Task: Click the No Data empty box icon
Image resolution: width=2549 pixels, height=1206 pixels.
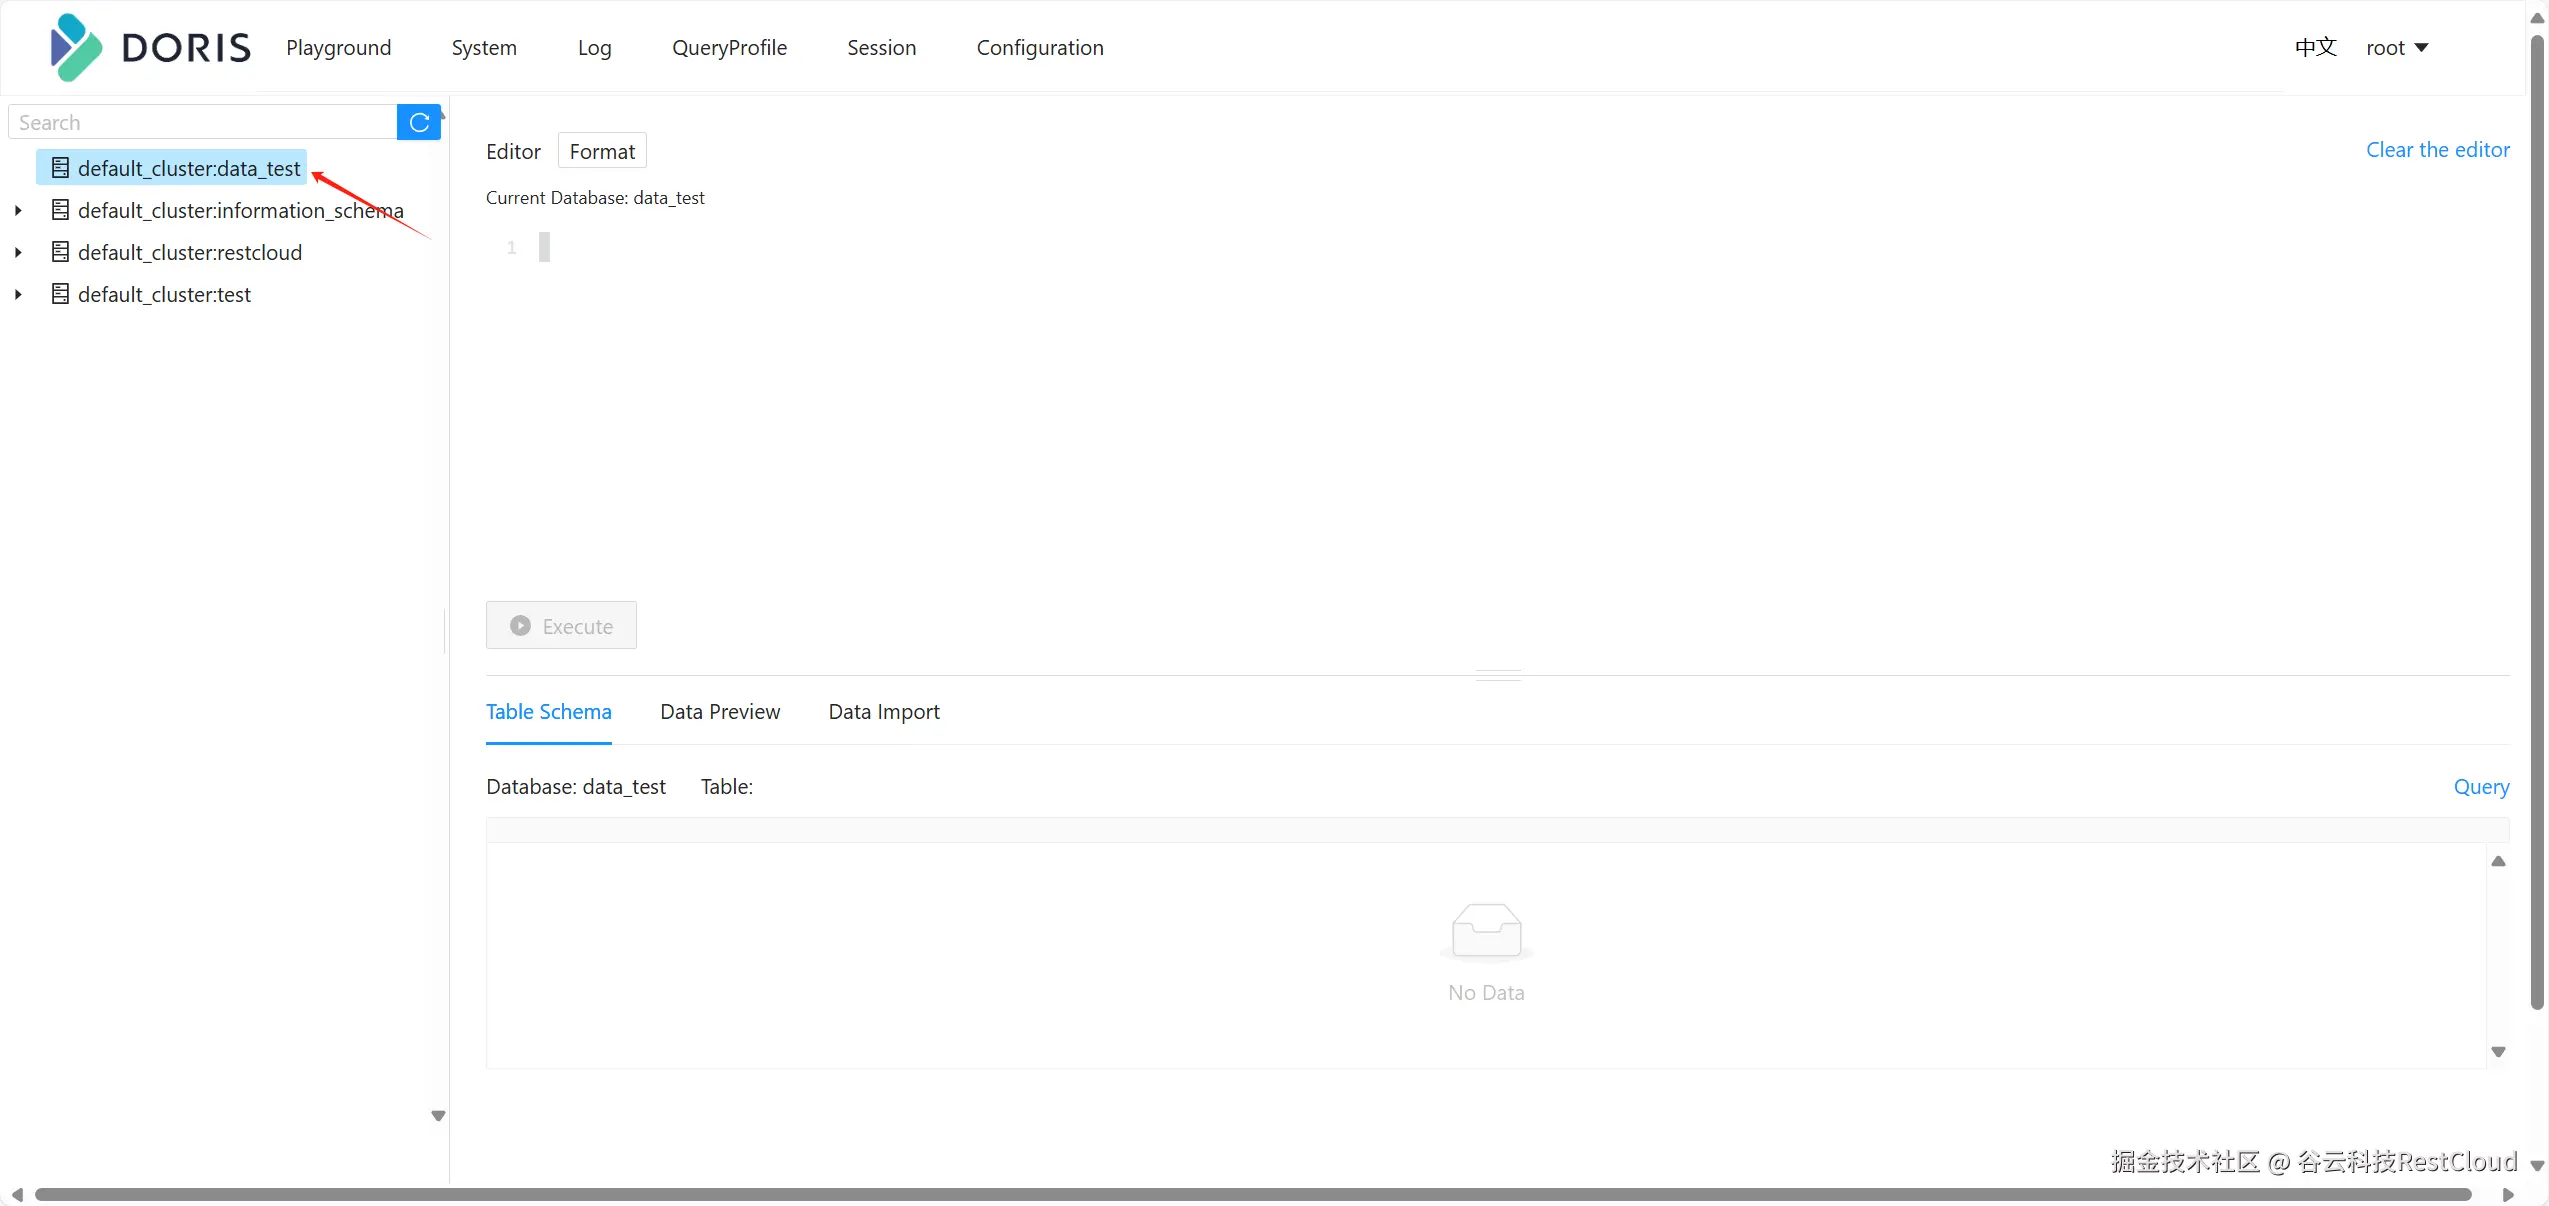Action: (1486, 932)
